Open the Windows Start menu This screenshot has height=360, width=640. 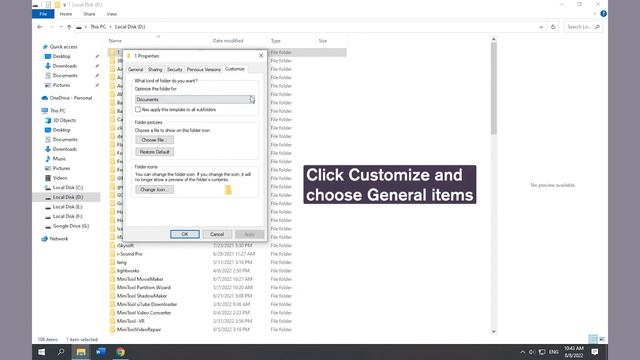(42, 352)
